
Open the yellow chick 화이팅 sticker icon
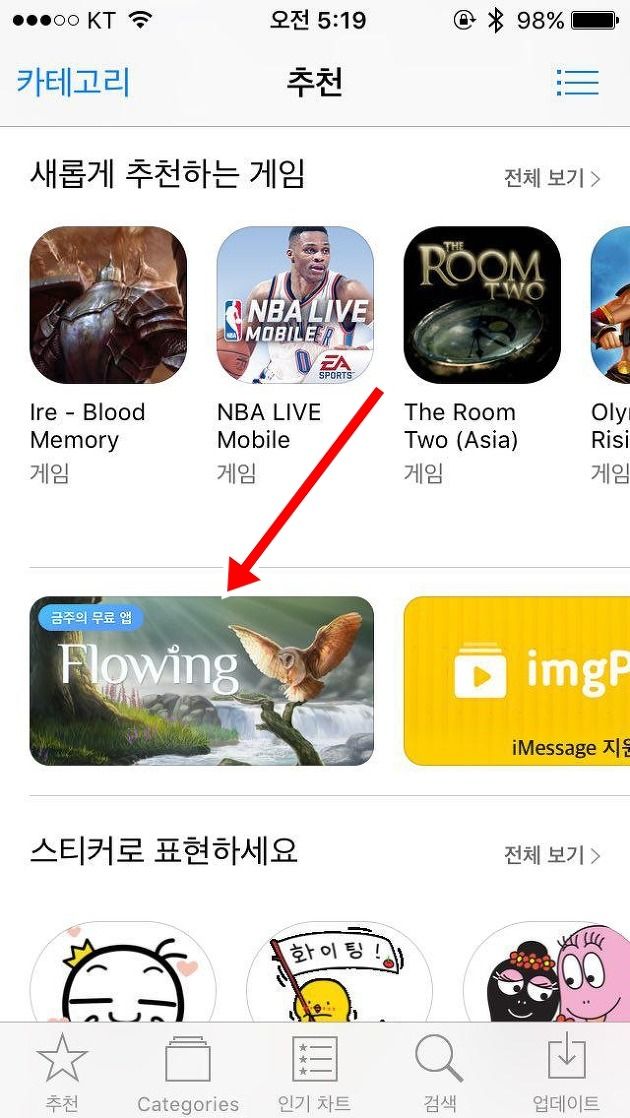339,972
